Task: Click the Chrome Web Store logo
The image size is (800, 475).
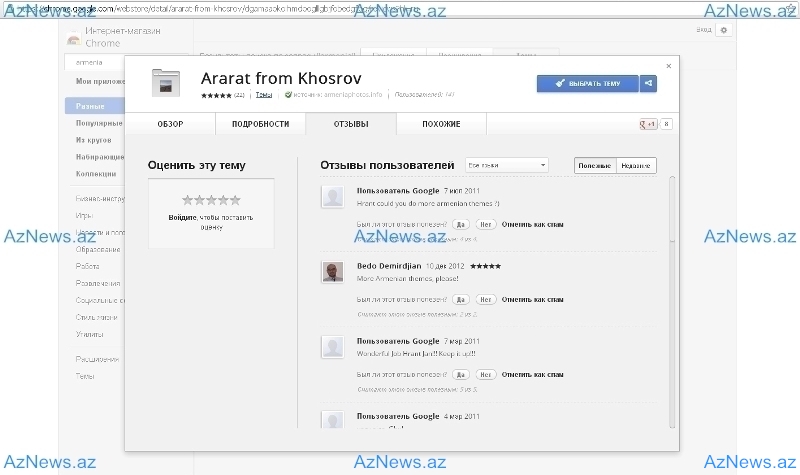Action: [x=74, y=37]
